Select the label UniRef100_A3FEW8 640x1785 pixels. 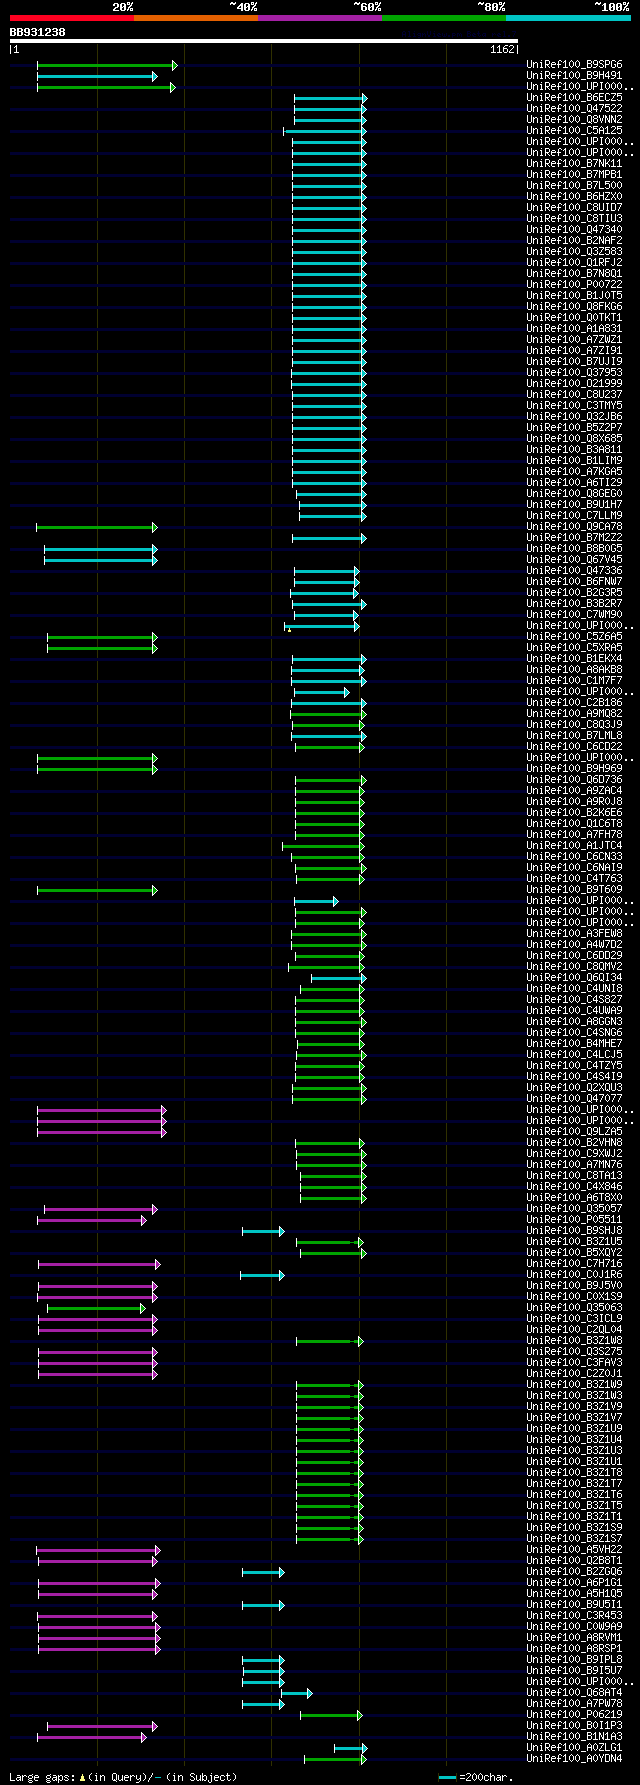574,934
